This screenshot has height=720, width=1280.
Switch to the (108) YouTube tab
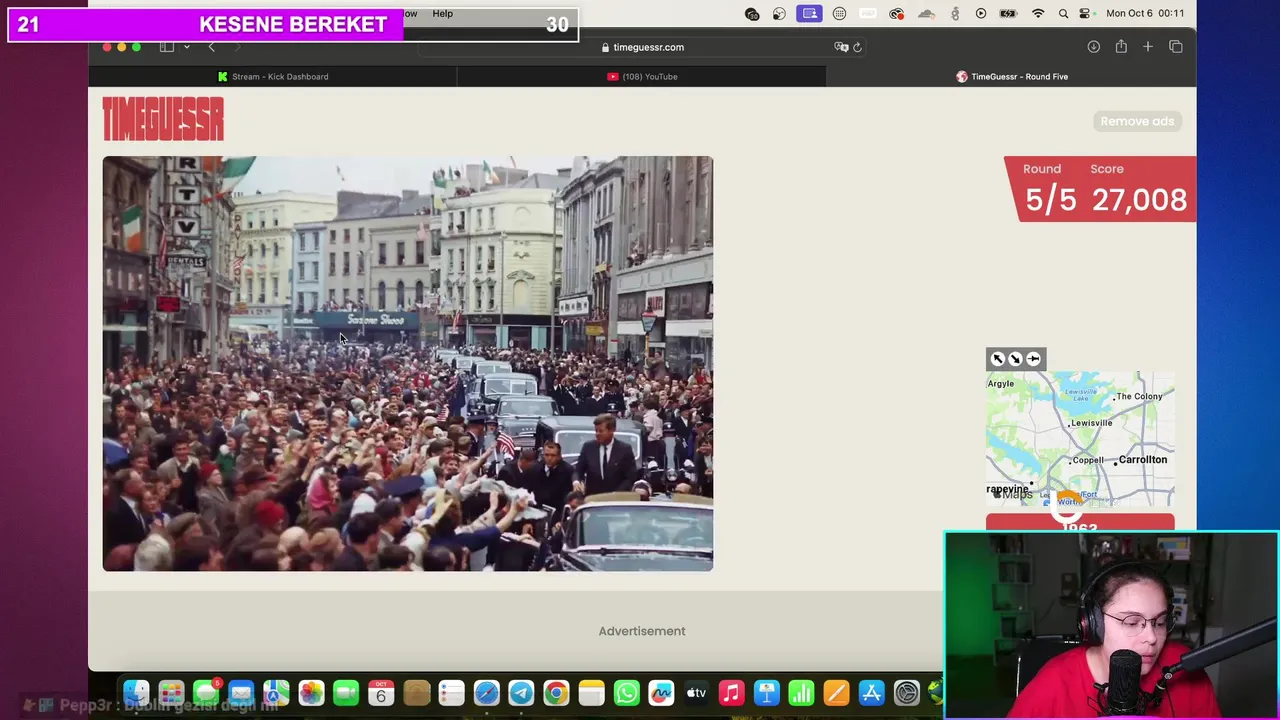642,76
